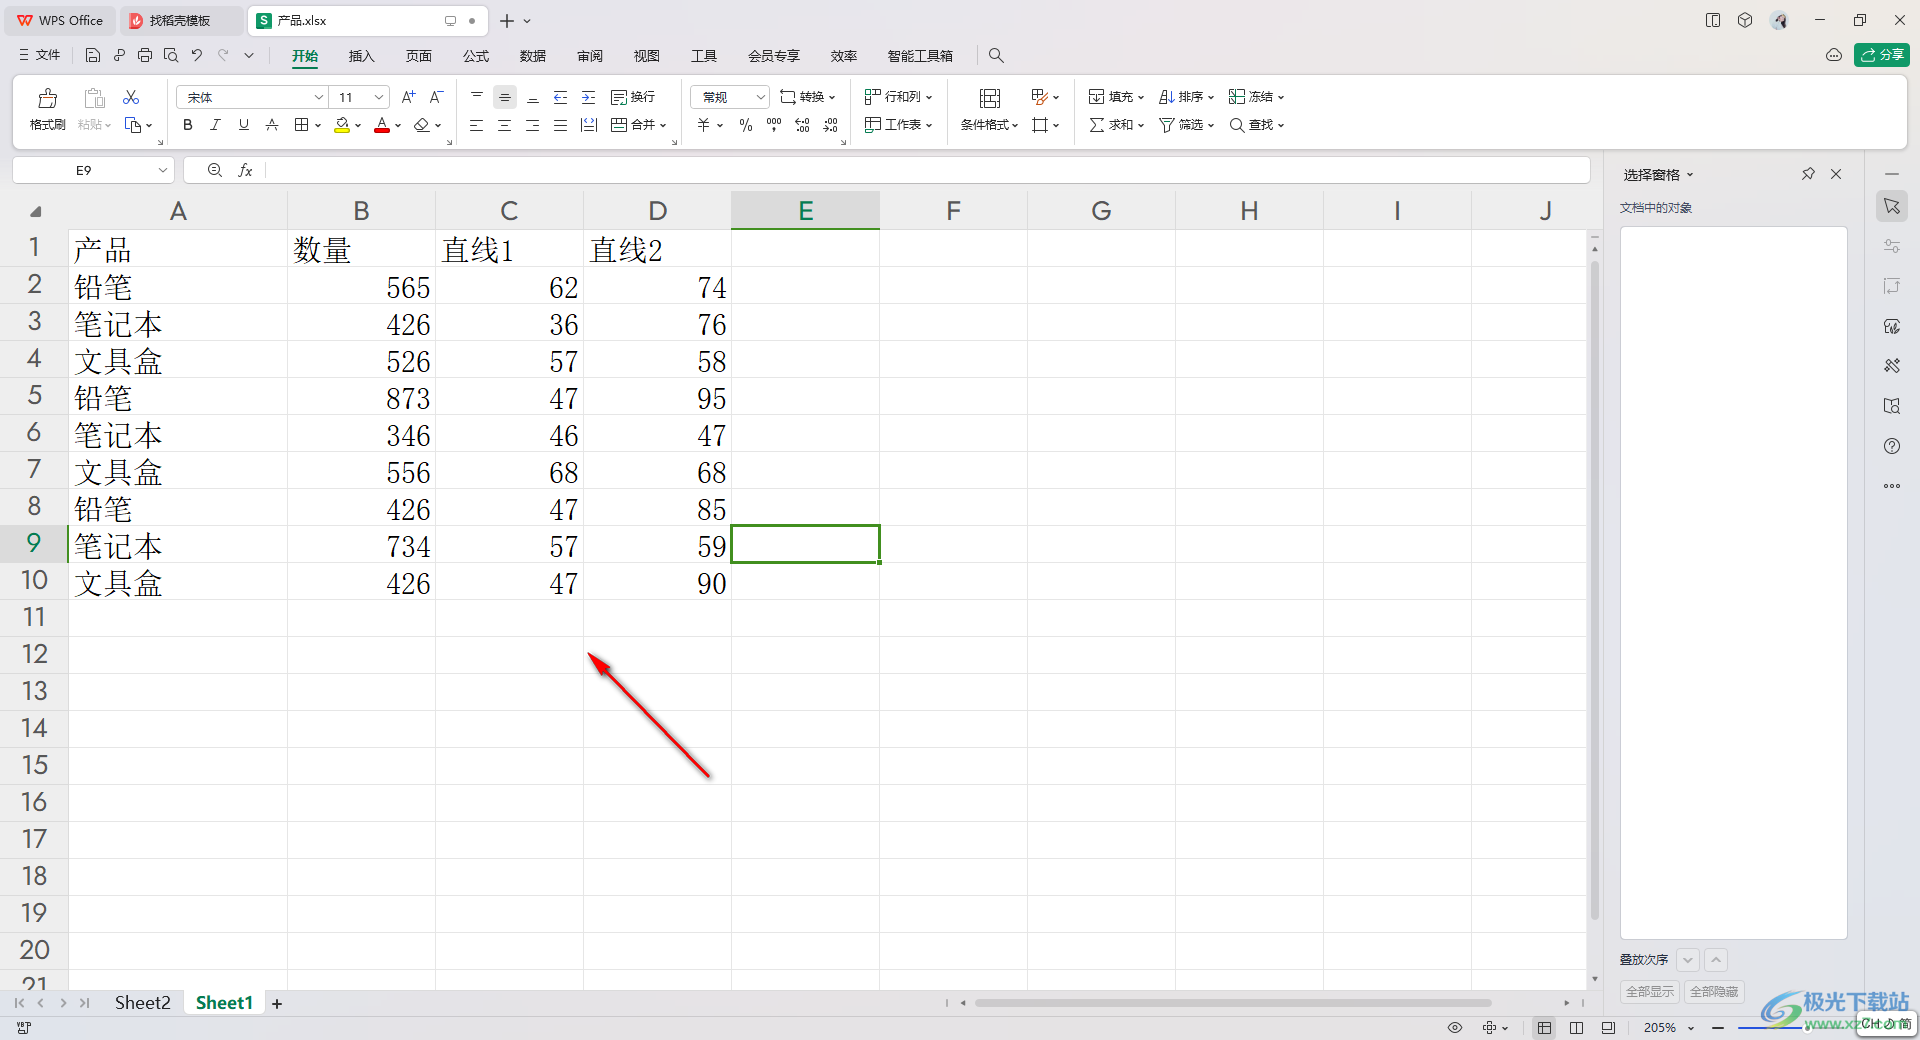The width and height of the screenshot is (1920, 1040).
Task: Open the number format 常规 dropdown
Action: [x=760, y=97]
